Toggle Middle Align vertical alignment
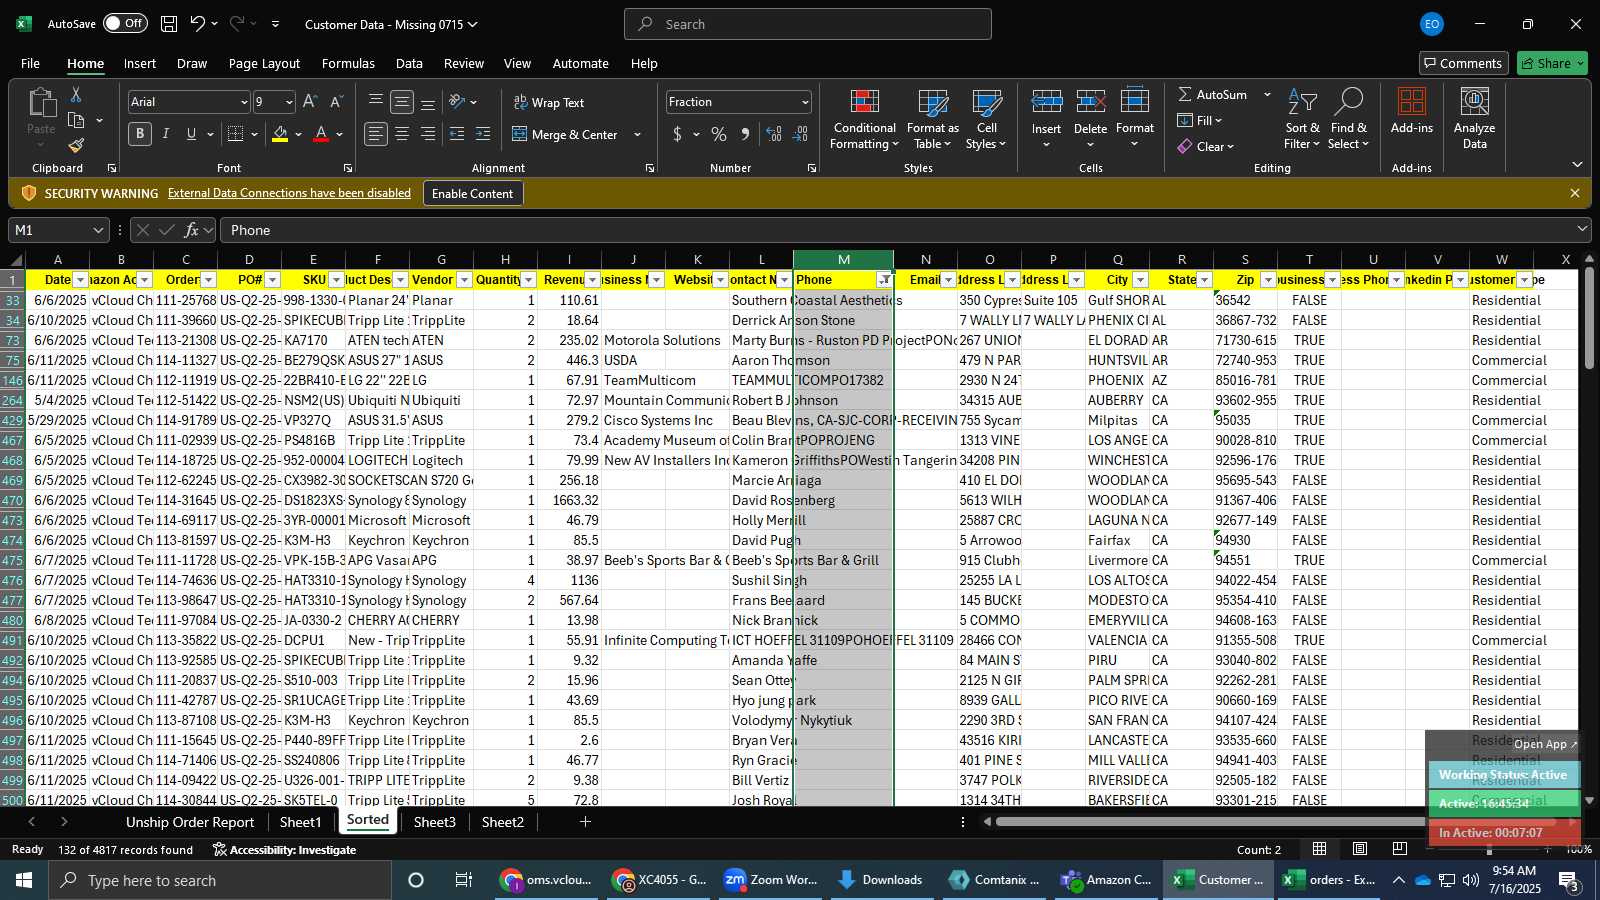Screen dimensions: 1600x900 tap(402, 102)
